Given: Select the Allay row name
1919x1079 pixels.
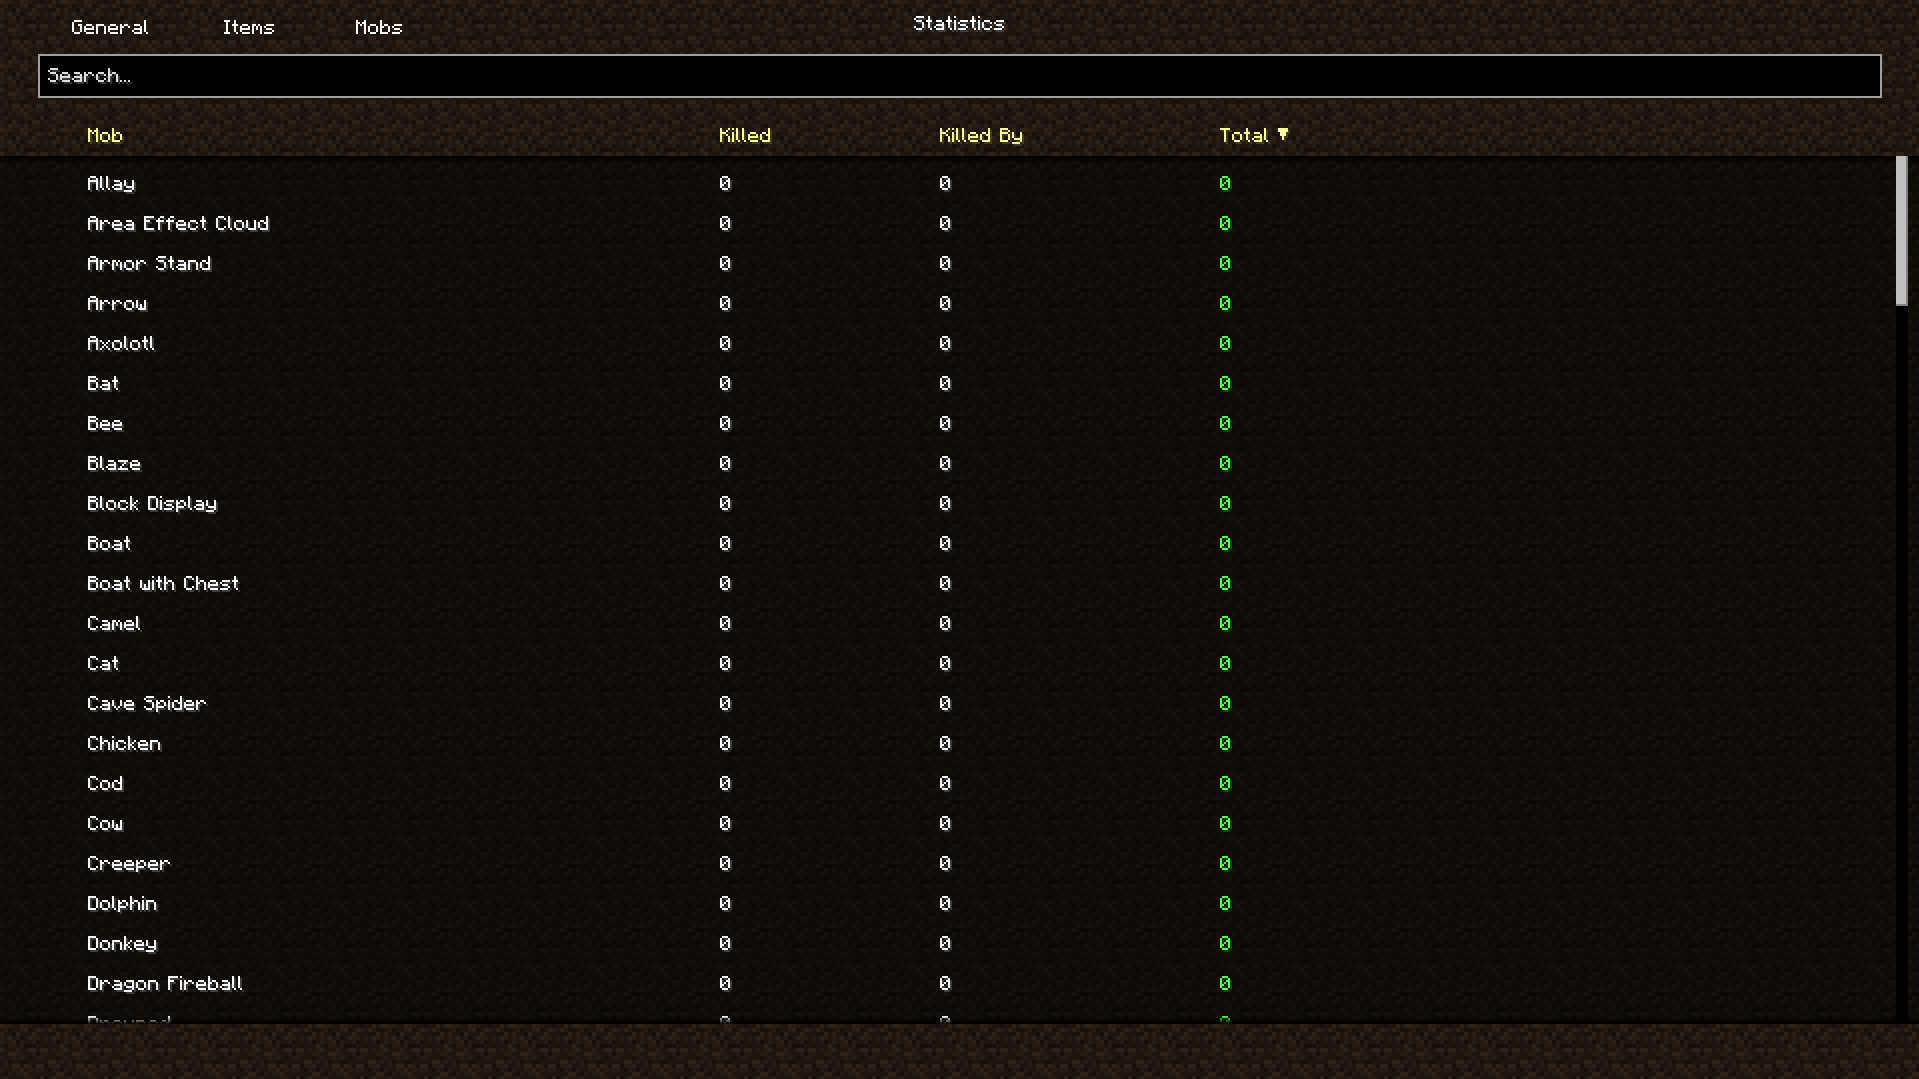Looking at the screenshot, I should coord(110,183).
